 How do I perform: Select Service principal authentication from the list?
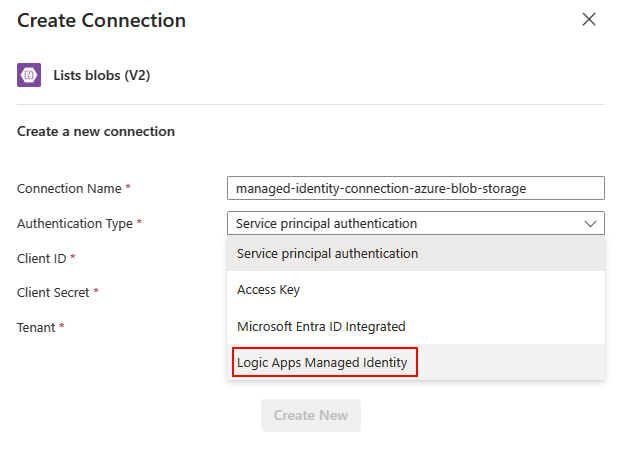click(x=327, y=254)
